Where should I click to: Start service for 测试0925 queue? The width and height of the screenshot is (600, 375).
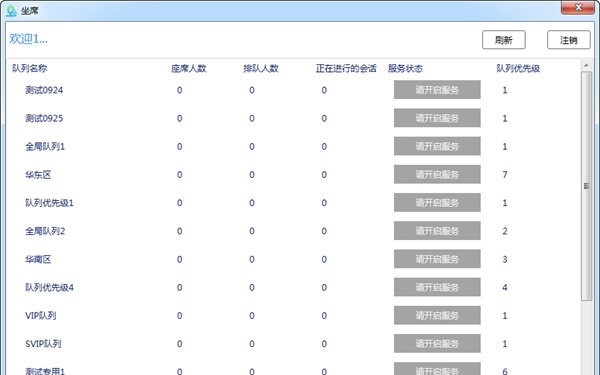click(x=437, y=118)
